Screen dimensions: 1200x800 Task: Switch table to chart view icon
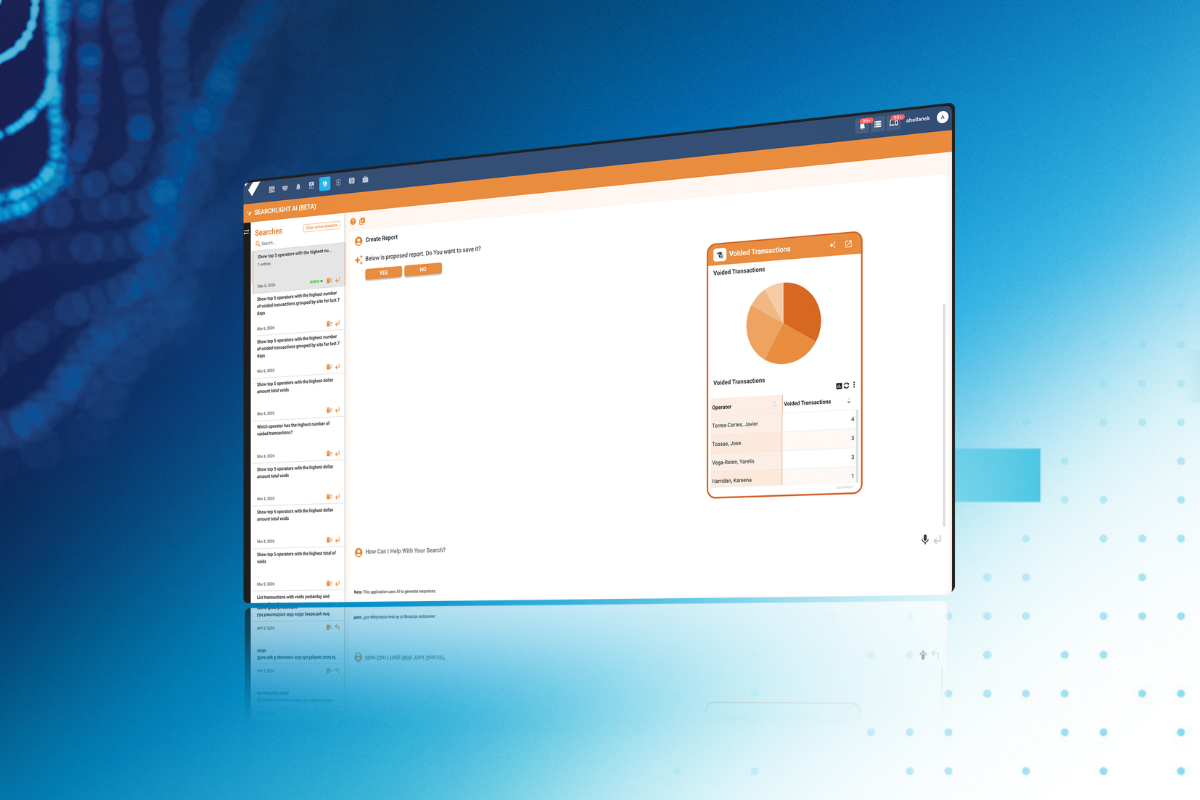pos(839,386)
